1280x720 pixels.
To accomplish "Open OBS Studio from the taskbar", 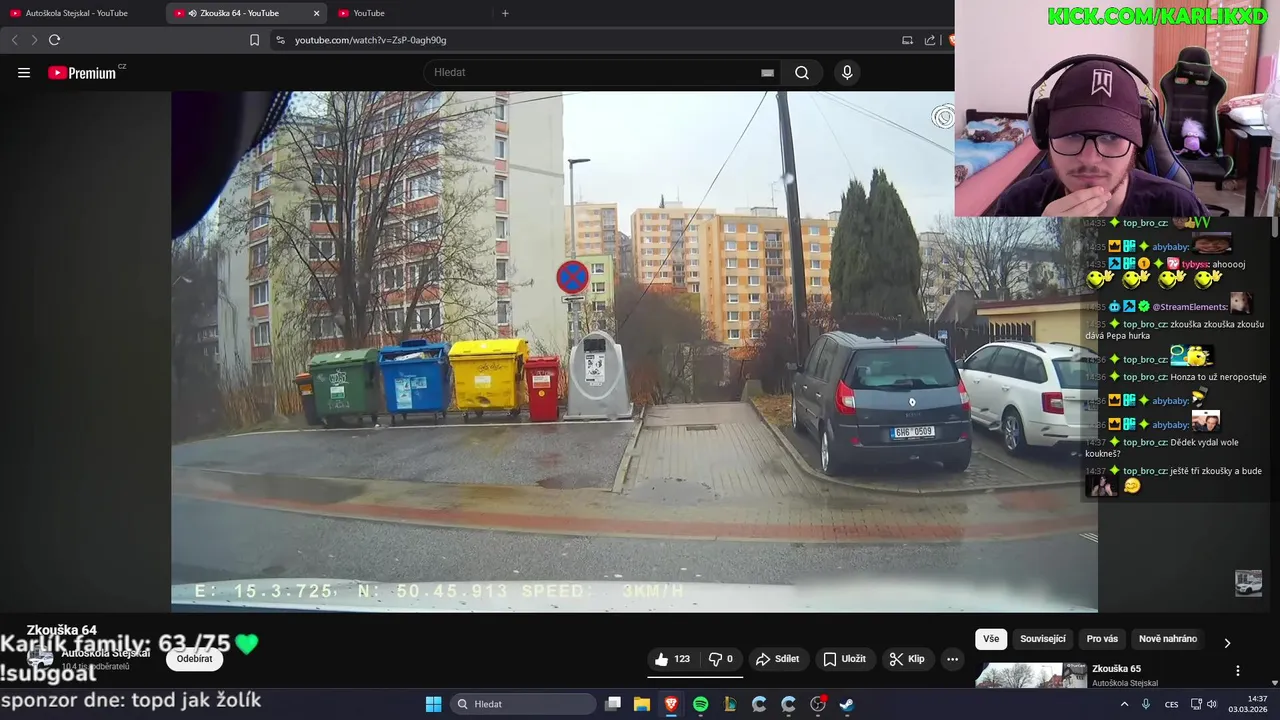I will click(817, 704).
